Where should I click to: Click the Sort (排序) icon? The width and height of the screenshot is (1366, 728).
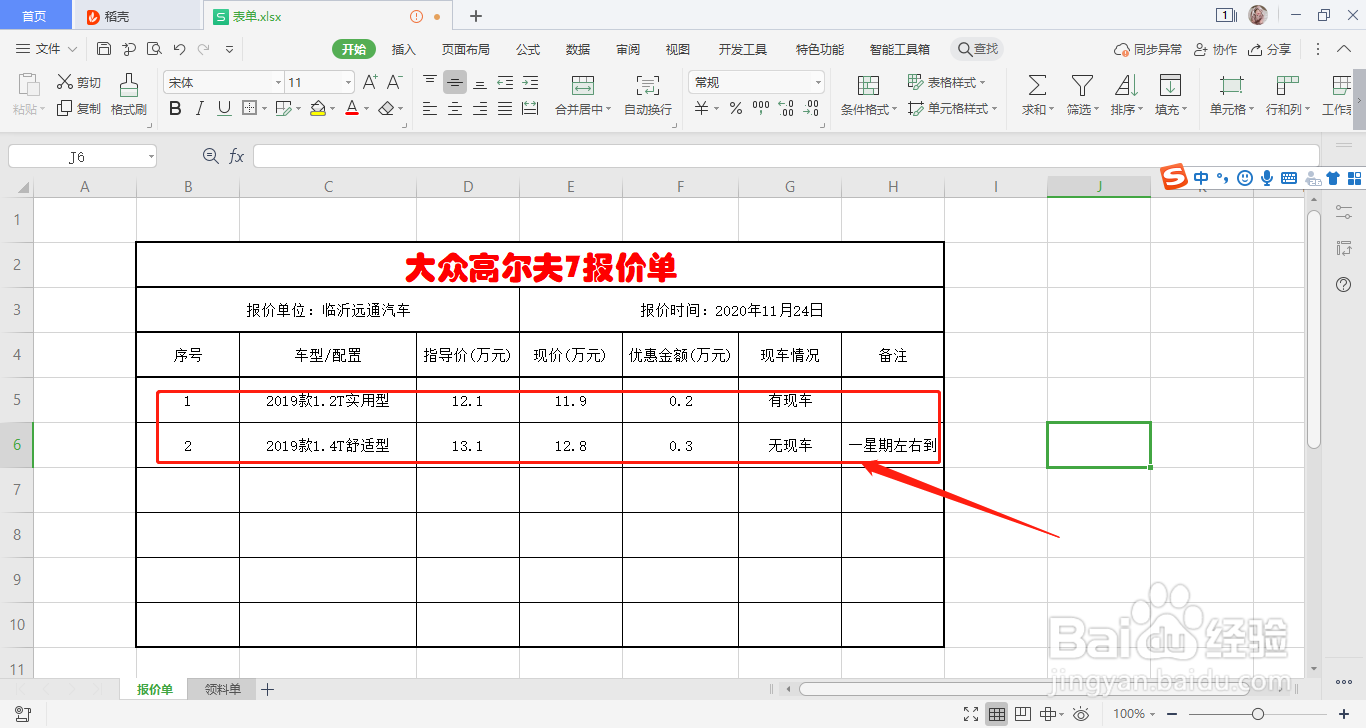(x=1126, y=85)
